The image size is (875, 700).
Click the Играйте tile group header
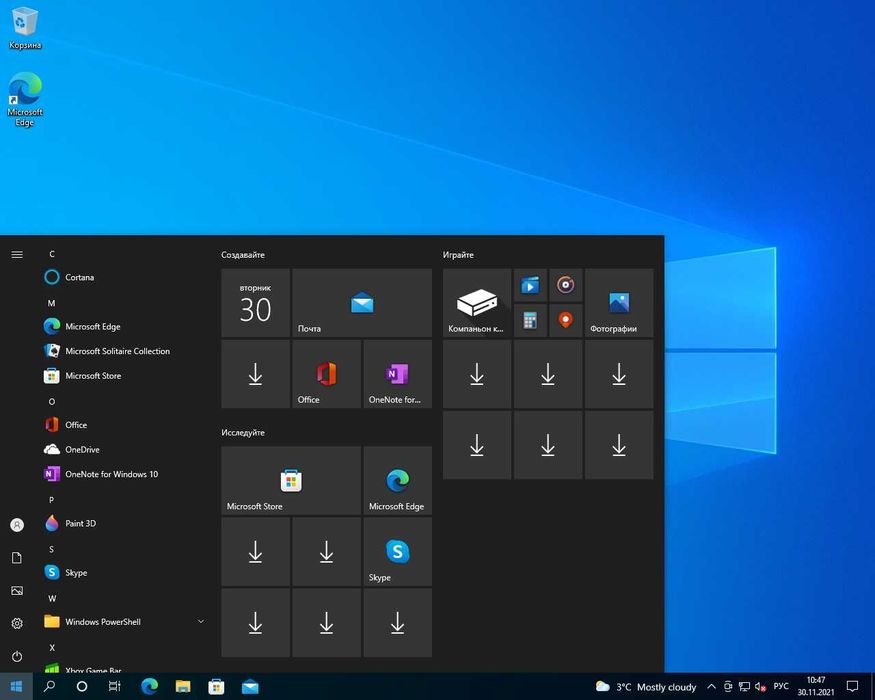pyautogui.click(x=458, y=255)
